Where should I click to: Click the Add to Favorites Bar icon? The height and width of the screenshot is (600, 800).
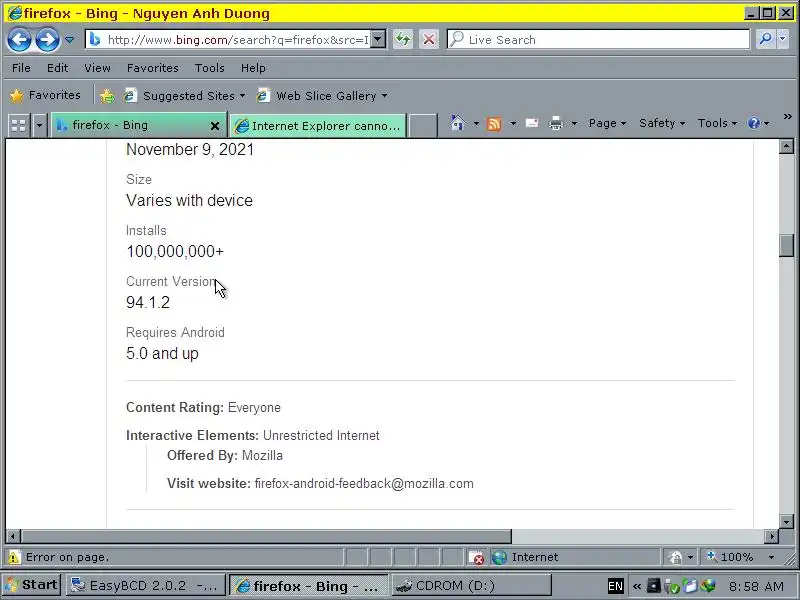(x=107, y=96)
